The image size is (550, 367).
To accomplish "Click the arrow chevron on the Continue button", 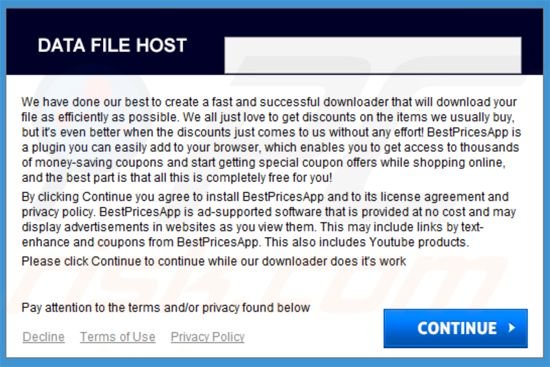I will click(x=512, y=328).
